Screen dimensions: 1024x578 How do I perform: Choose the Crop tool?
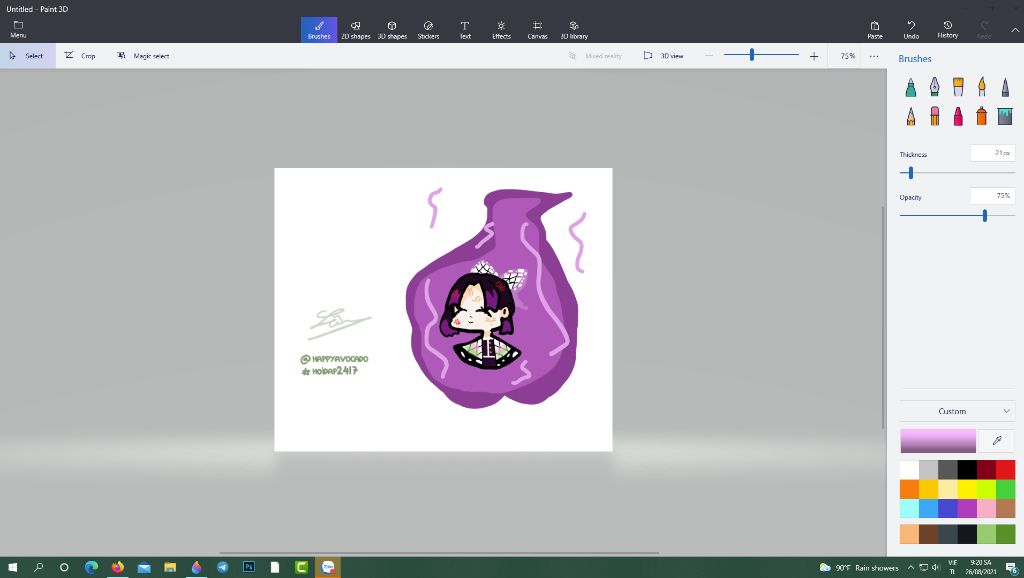click(x=80, y=56)
